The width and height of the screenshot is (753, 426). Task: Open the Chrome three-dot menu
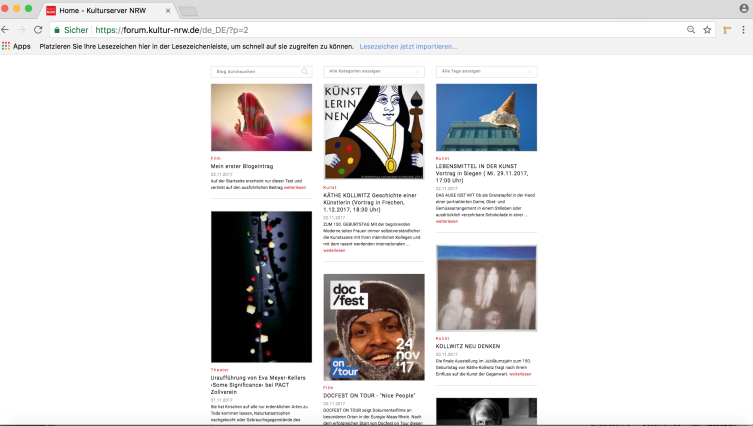coord(743,30)
